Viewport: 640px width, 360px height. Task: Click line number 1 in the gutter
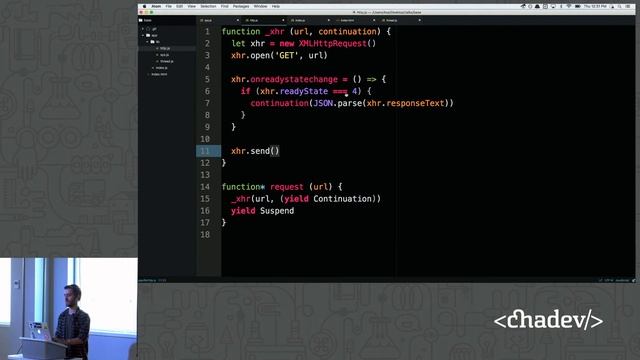coord(207,31)
